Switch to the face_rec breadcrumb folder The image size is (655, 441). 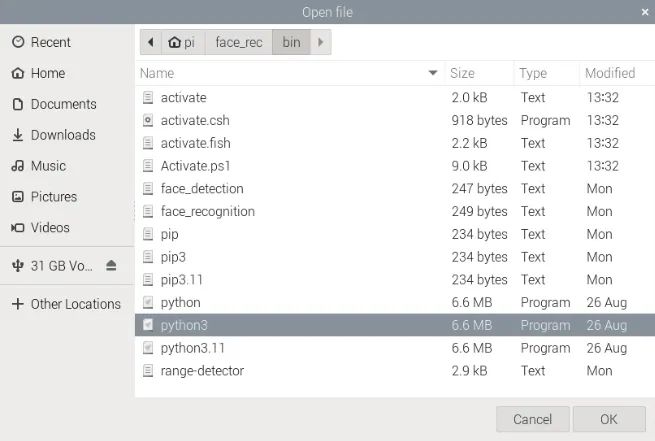click(239, 42)
